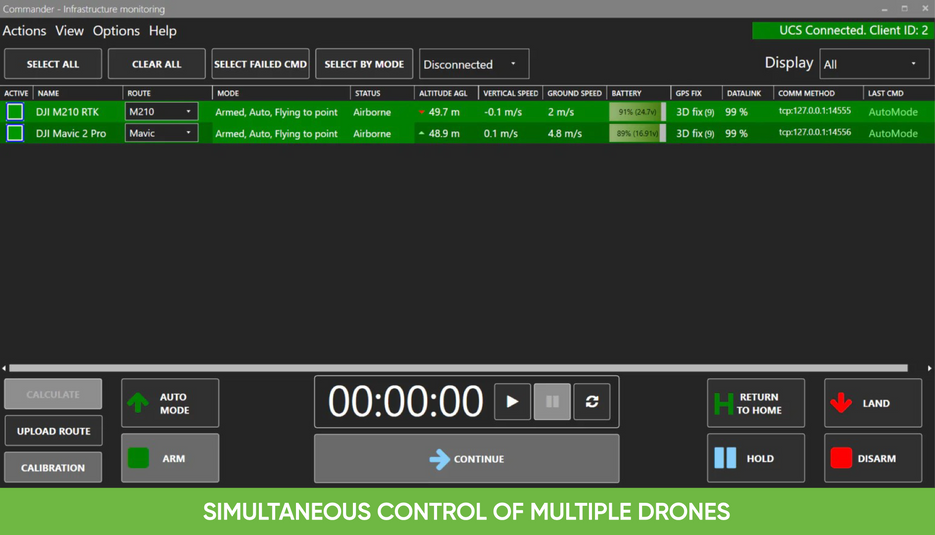Click the horizontal scrollbar under drone list

point(458,368)
